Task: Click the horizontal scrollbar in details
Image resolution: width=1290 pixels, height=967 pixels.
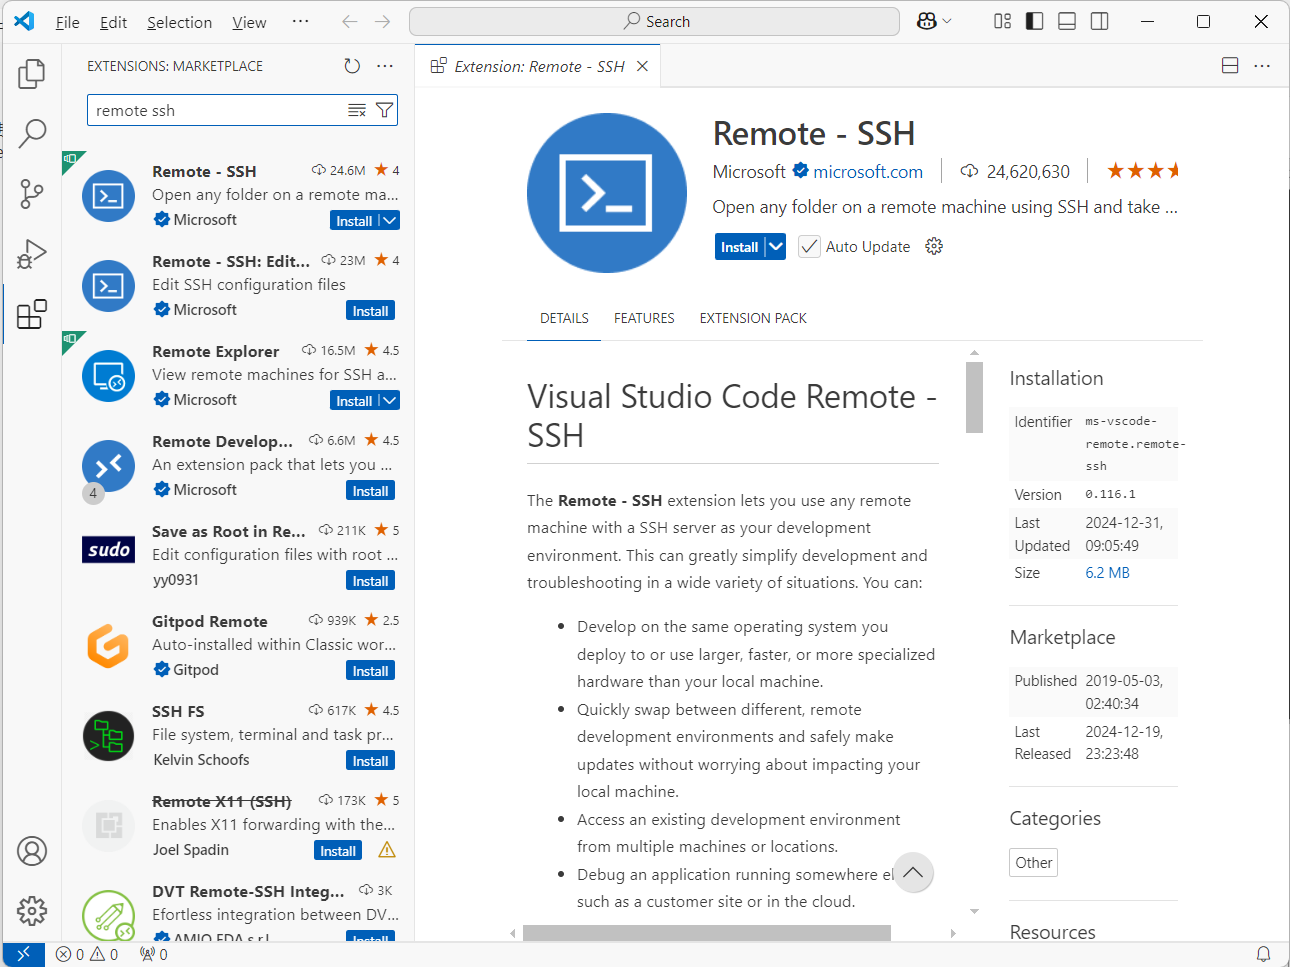Action: coord(707,933)
